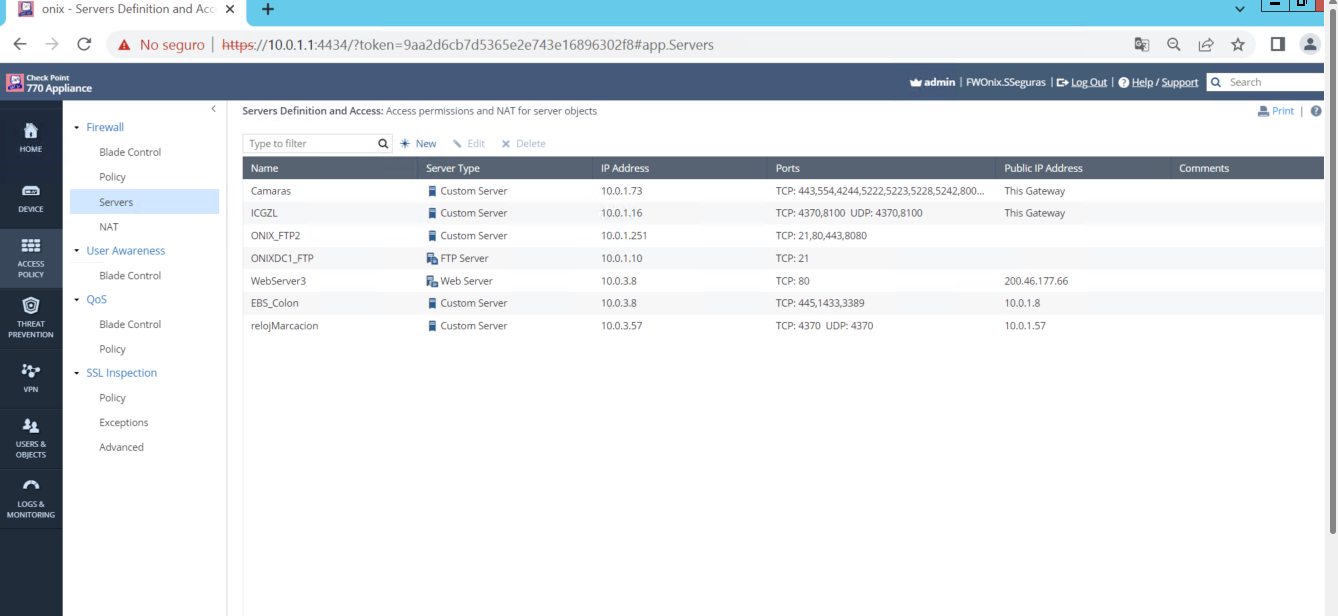Select the WebServer3 row
Image resolution: width=1338 pixels, height=616 pixels.
279,281
